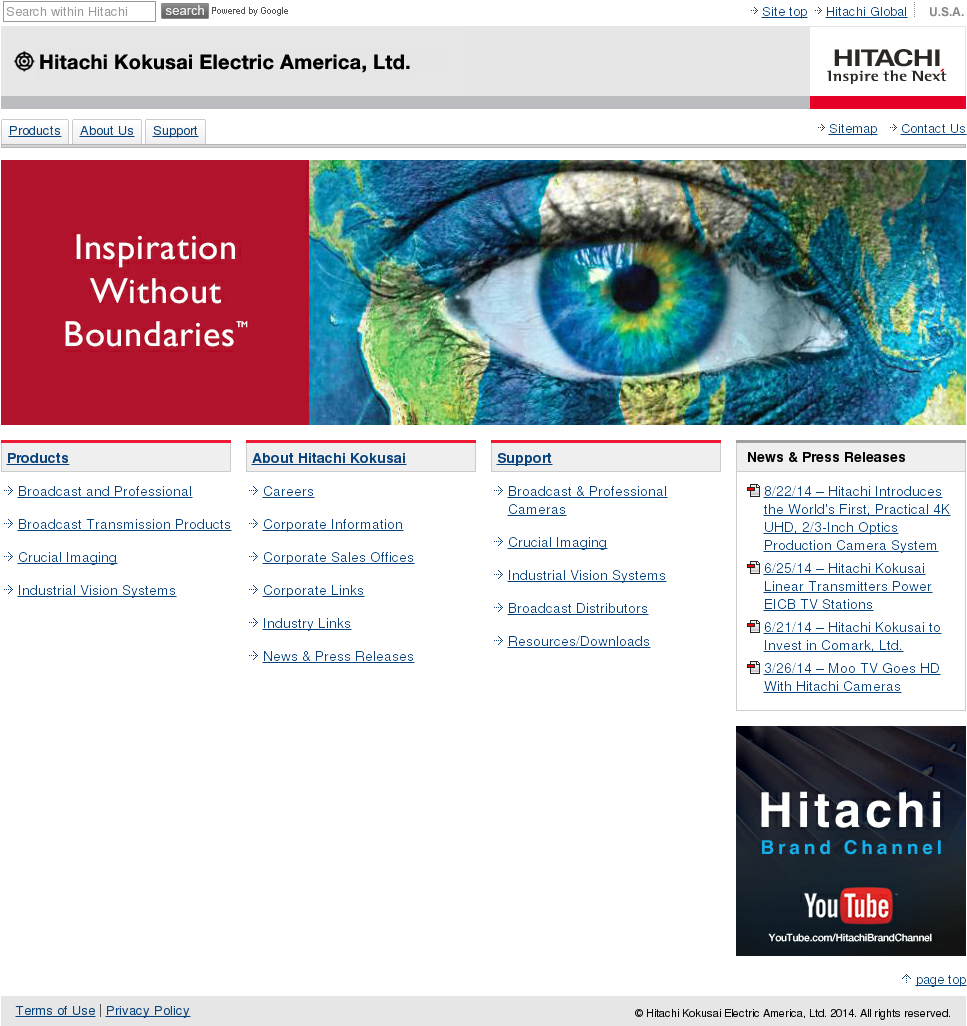967x1026 pixels.
Task: Open Broadcast & Professional Cameras support link
Action: click(588, 501)
